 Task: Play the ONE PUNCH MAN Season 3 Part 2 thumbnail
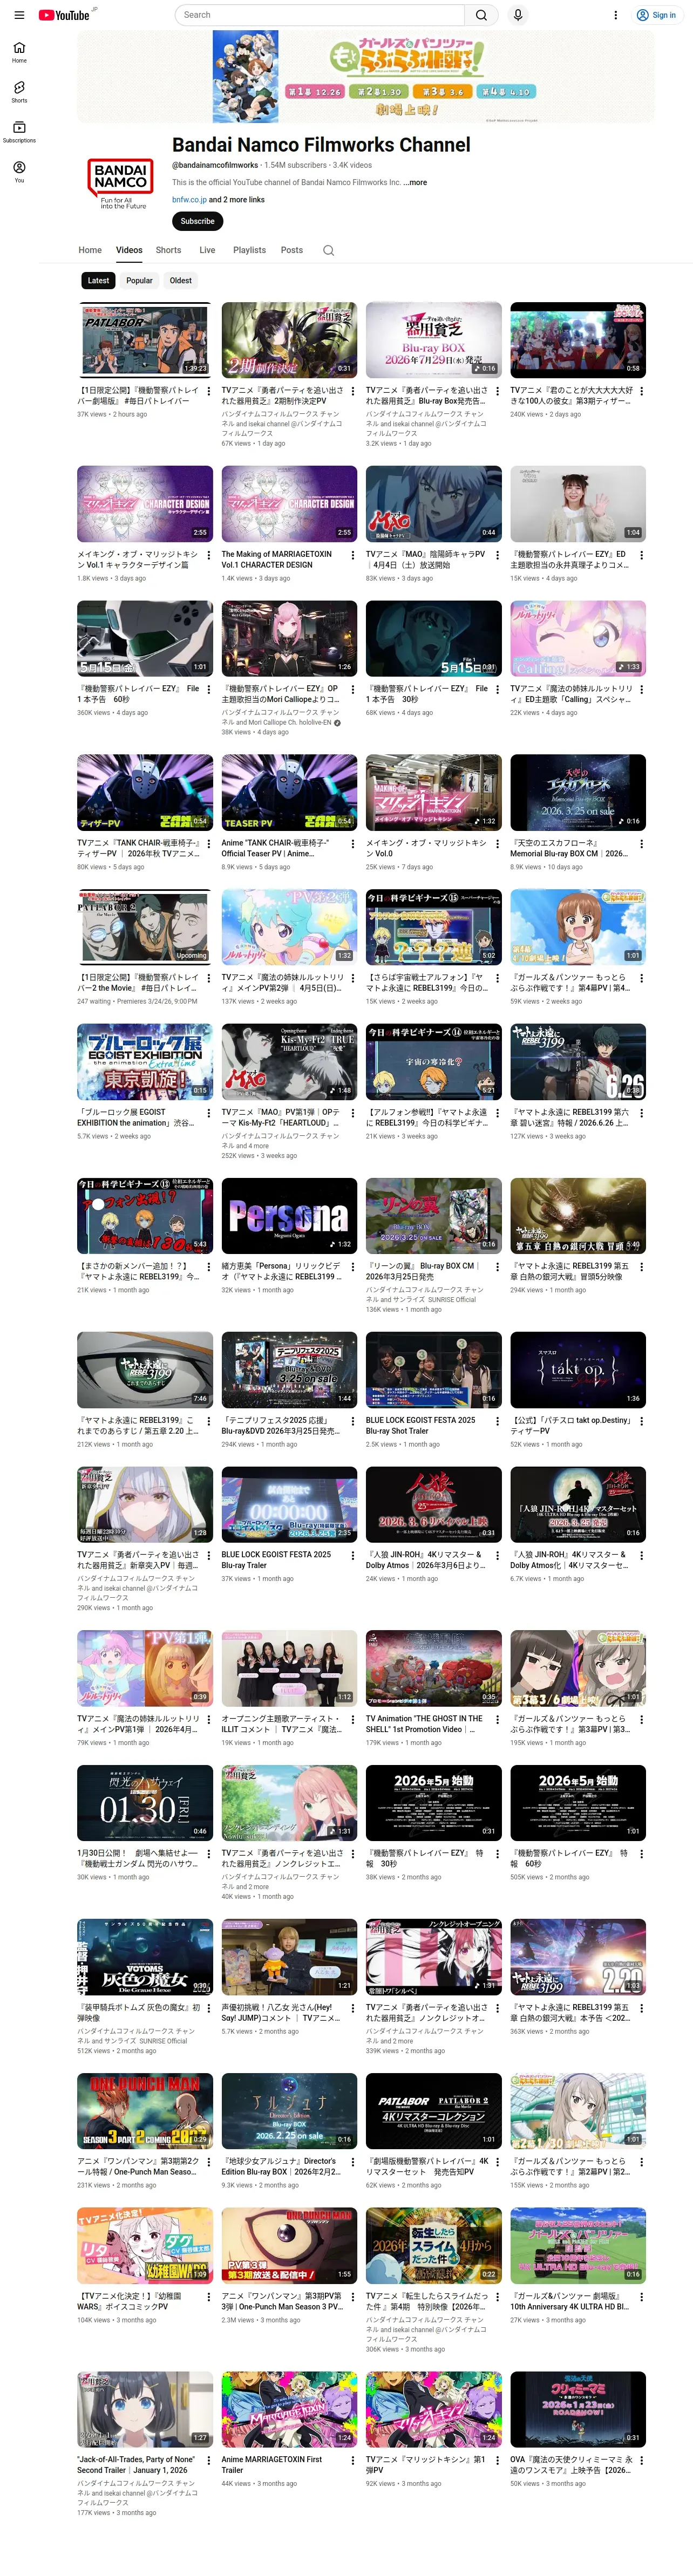click(145, 2111)
